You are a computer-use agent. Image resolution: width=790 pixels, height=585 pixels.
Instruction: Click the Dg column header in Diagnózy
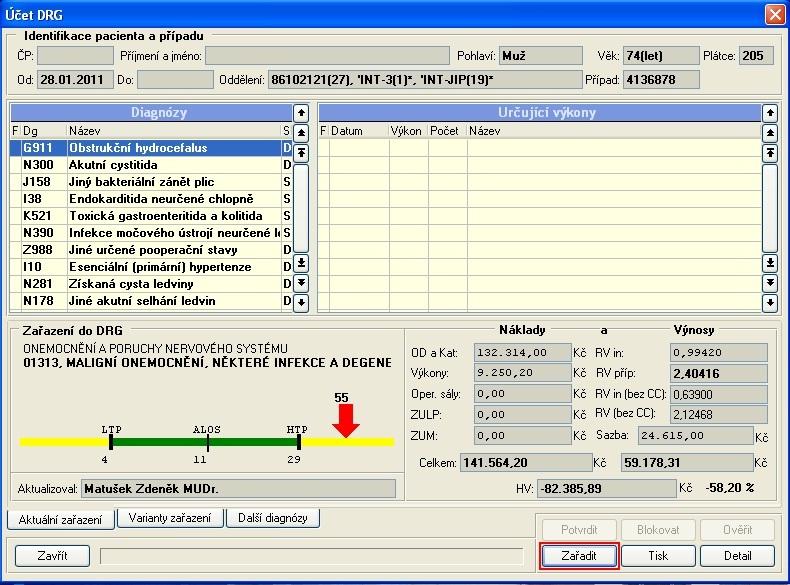[44, 131]
